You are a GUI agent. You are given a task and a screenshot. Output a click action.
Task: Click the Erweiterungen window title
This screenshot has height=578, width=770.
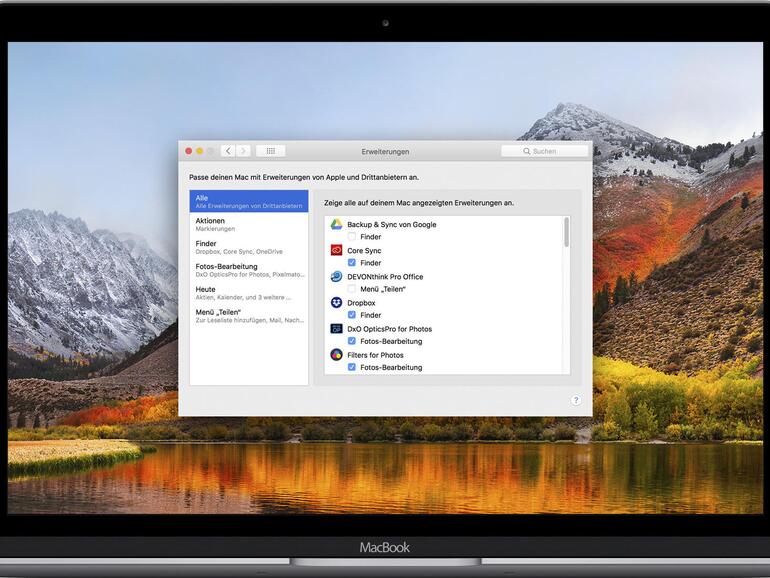click(x=385, y=152)
